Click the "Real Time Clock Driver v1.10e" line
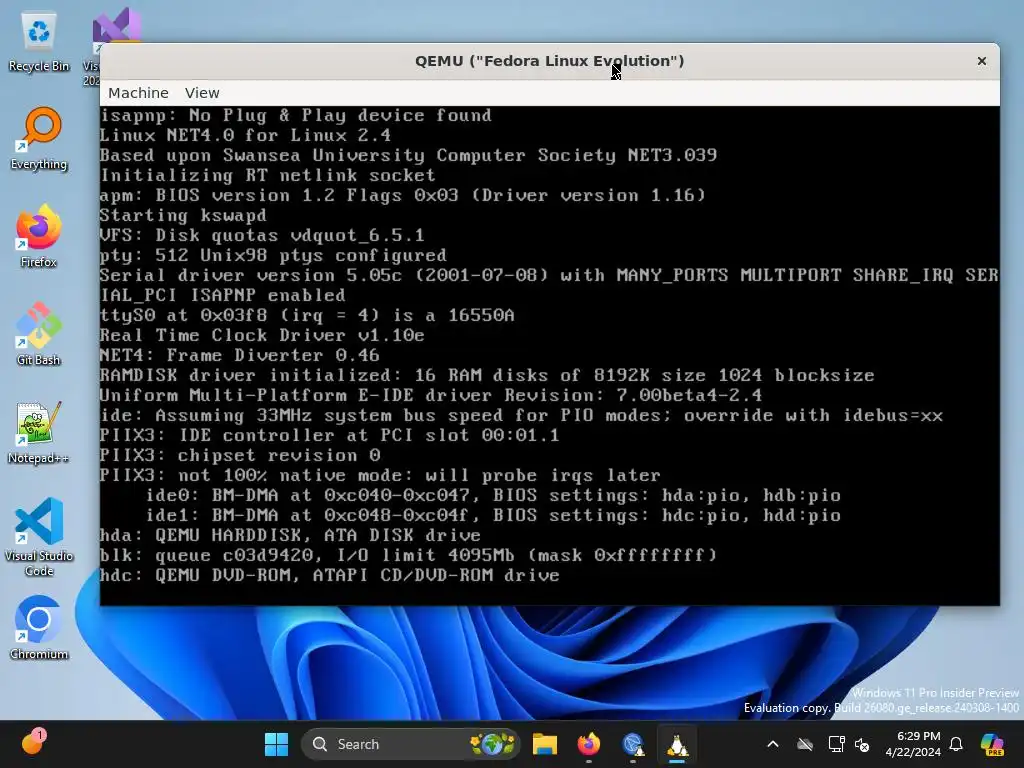This screenshot has width=1024, height=768. (262, 336)
